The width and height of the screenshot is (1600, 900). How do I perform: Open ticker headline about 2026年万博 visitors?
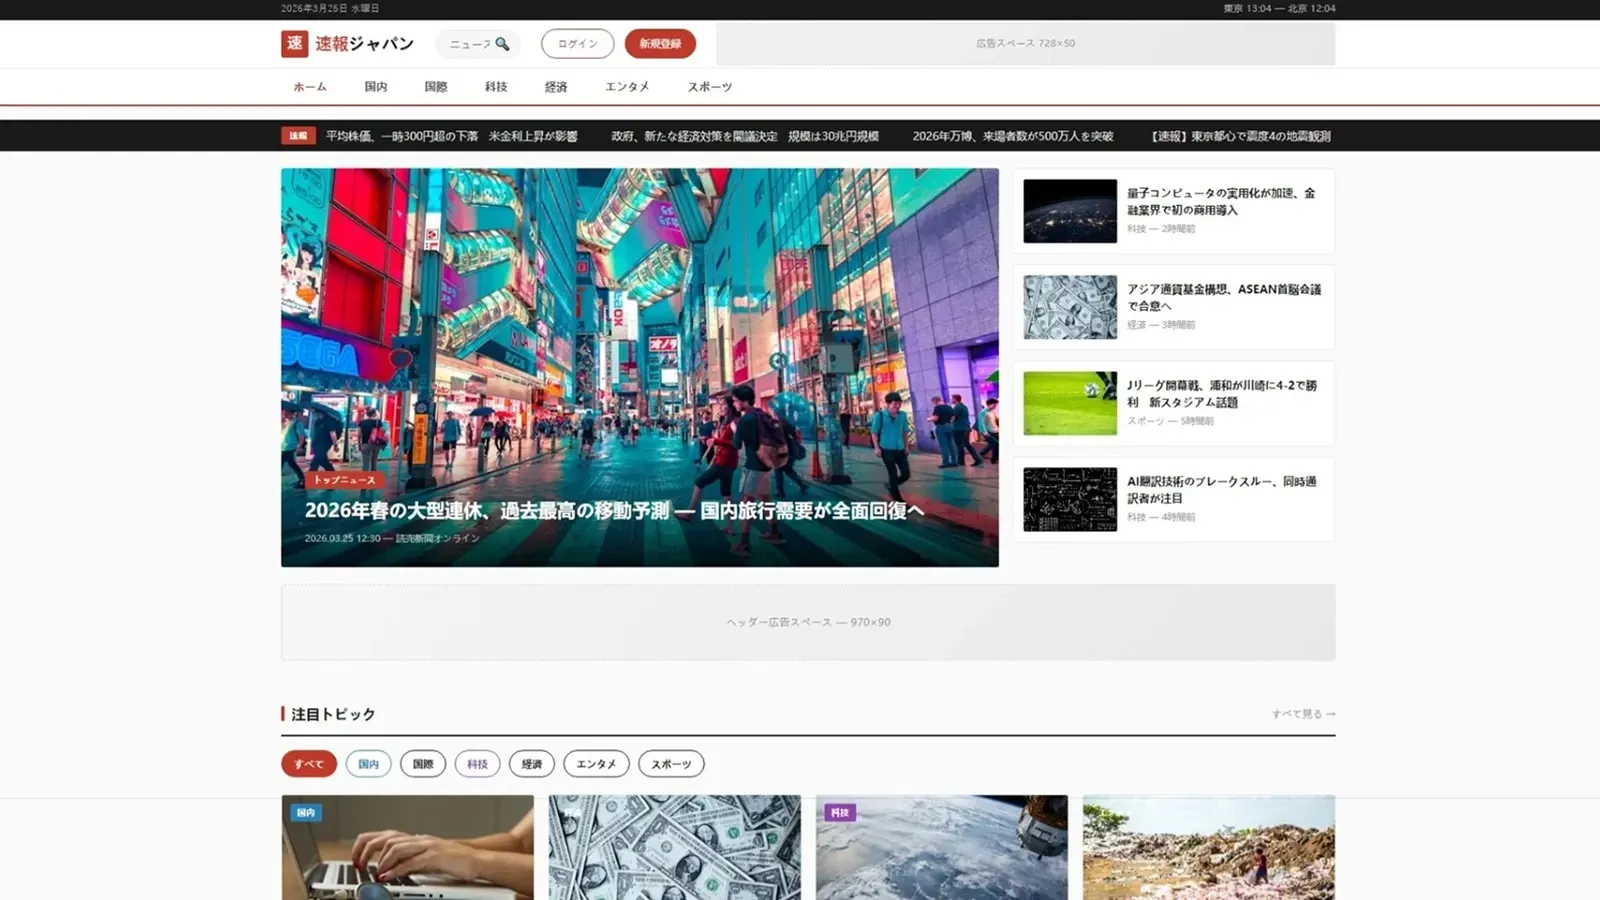coord(1013,136)
